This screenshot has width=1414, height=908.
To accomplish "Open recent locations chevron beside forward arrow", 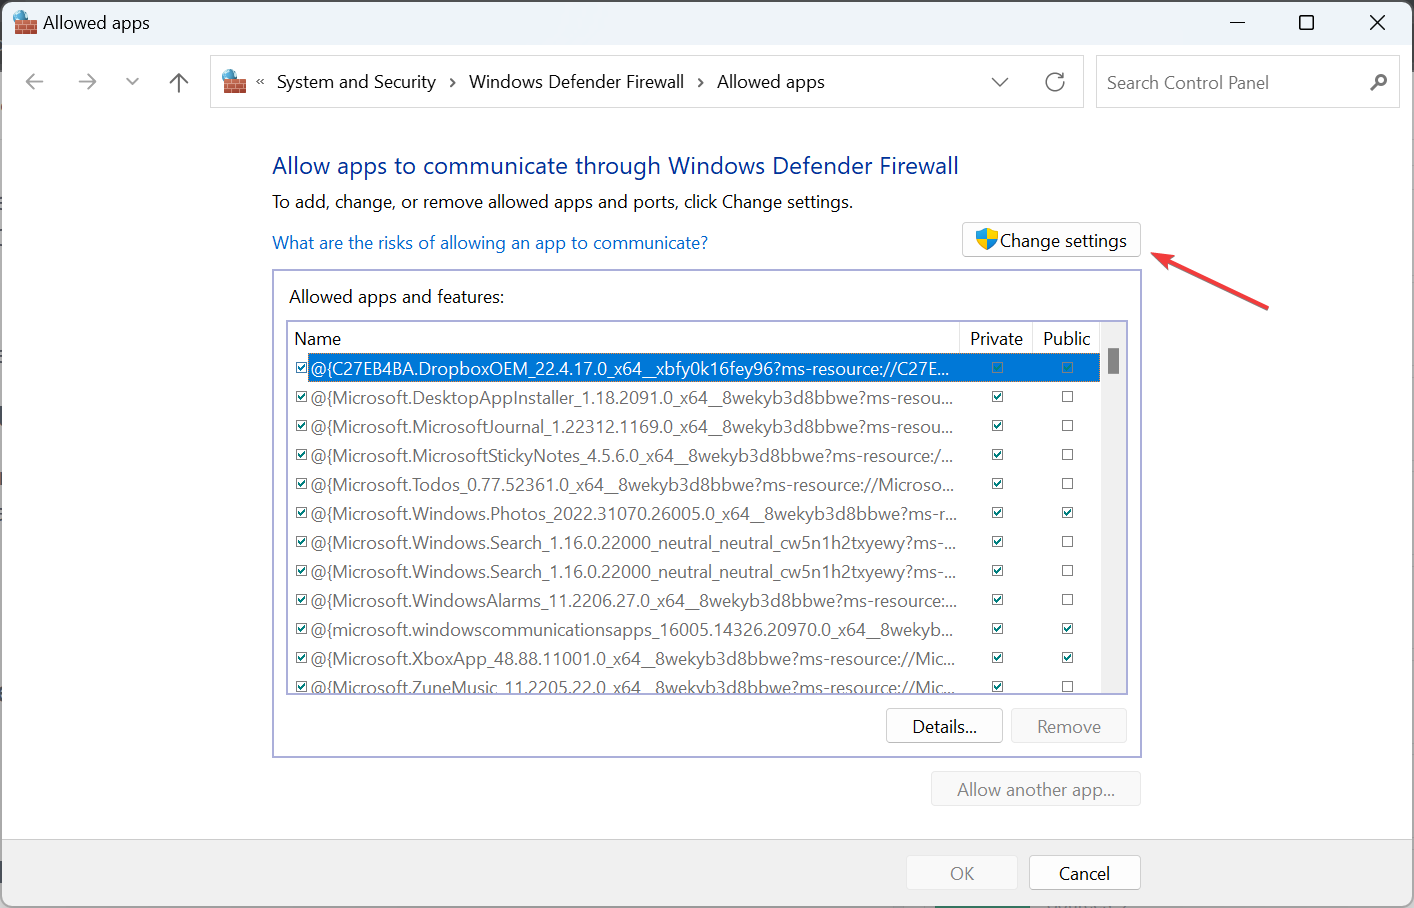I will 132,81.
